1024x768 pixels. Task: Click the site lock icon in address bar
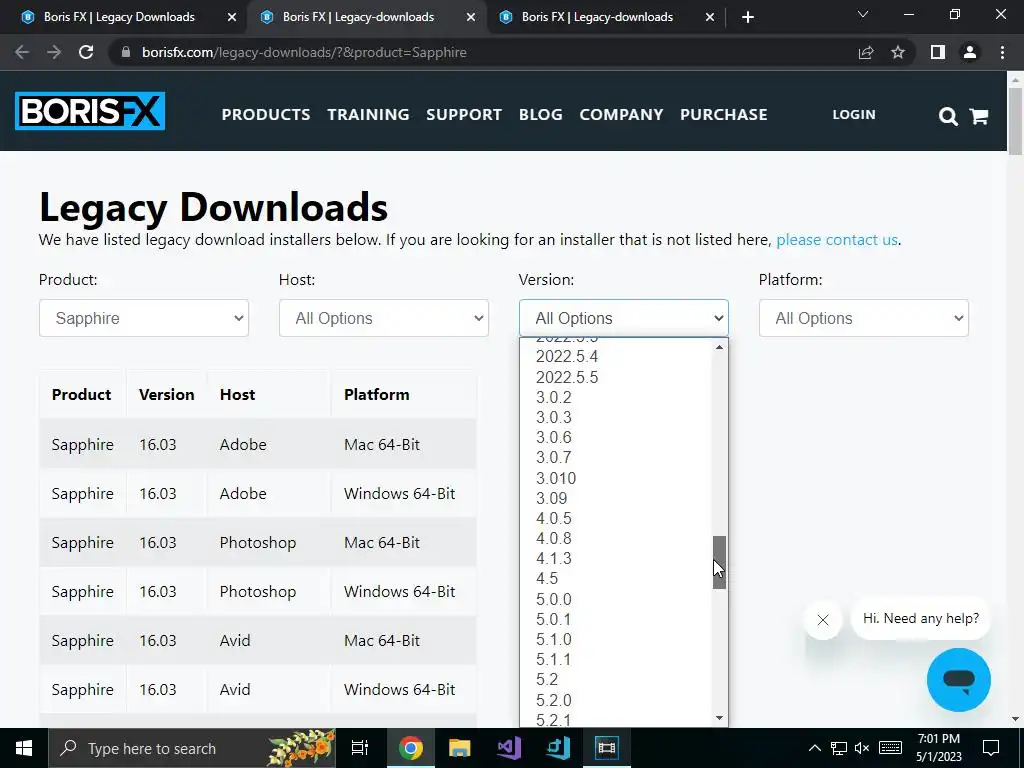pos(126,52)
